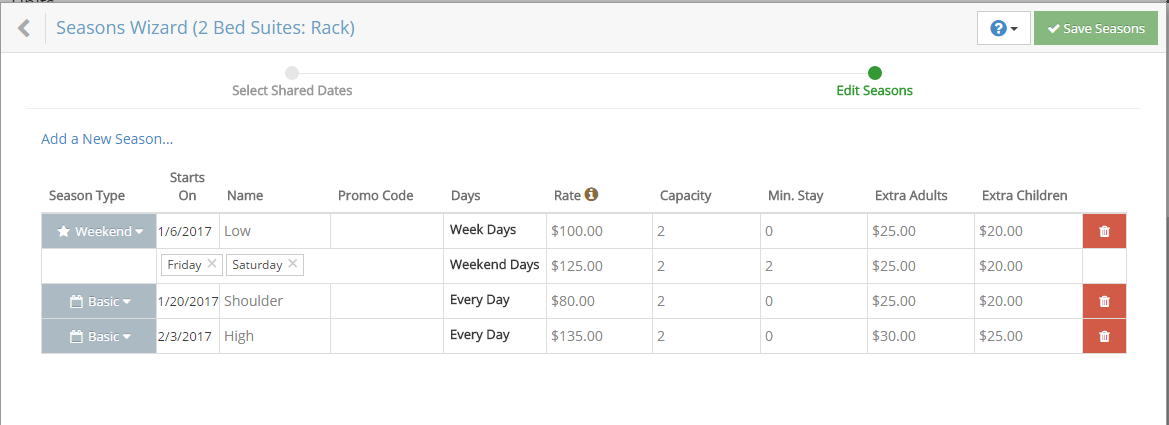This screenshot has width=1169, height=425.
Task: Click the 1/20/2017 start date
Action: (x=188, y=301)
